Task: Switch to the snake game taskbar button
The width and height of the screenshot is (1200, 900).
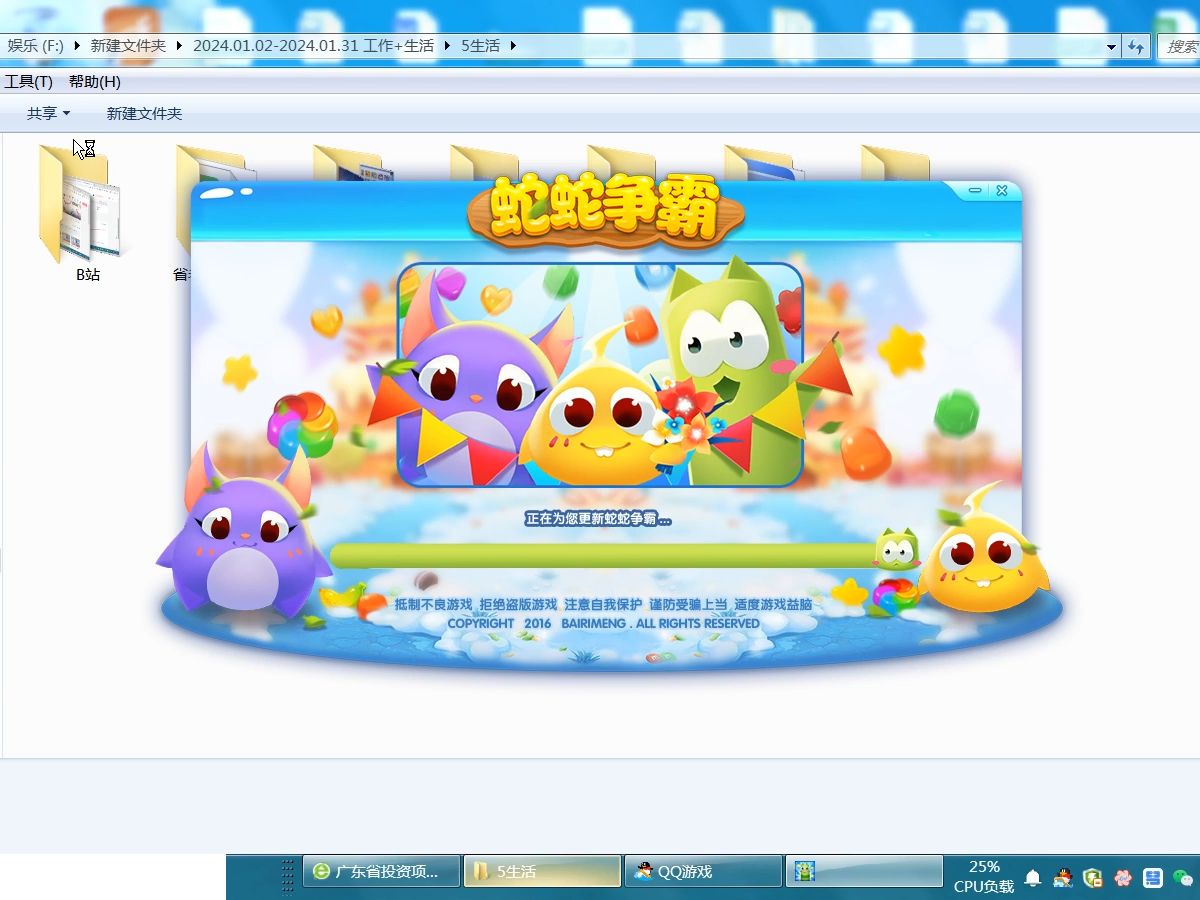Action: pyautogui.click(x=864, y=871)
